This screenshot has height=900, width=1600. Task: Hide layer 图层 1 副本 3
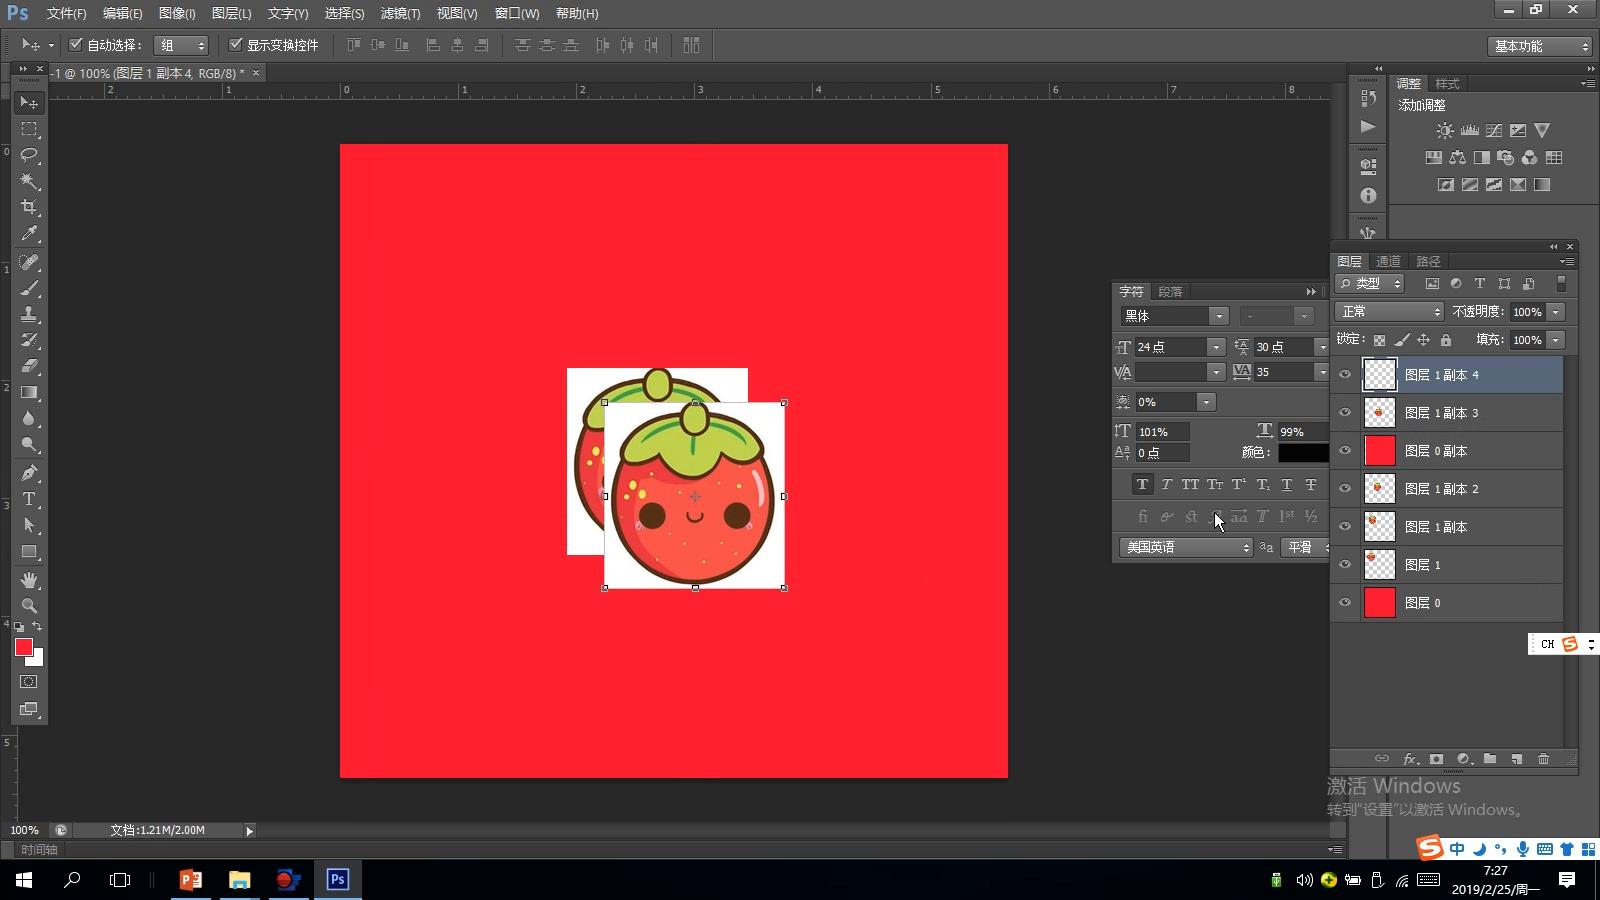(x=1345, y=413)
